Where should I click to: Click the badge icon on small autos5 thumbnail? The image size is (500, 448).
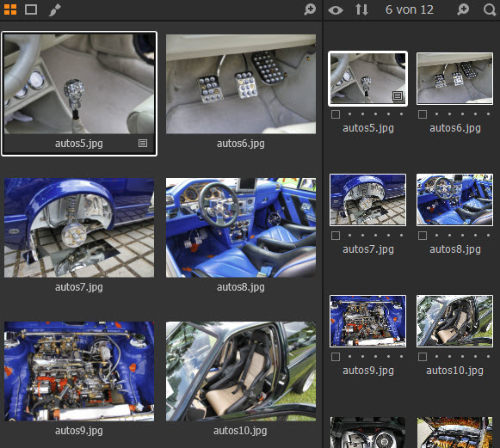[397, 96]
